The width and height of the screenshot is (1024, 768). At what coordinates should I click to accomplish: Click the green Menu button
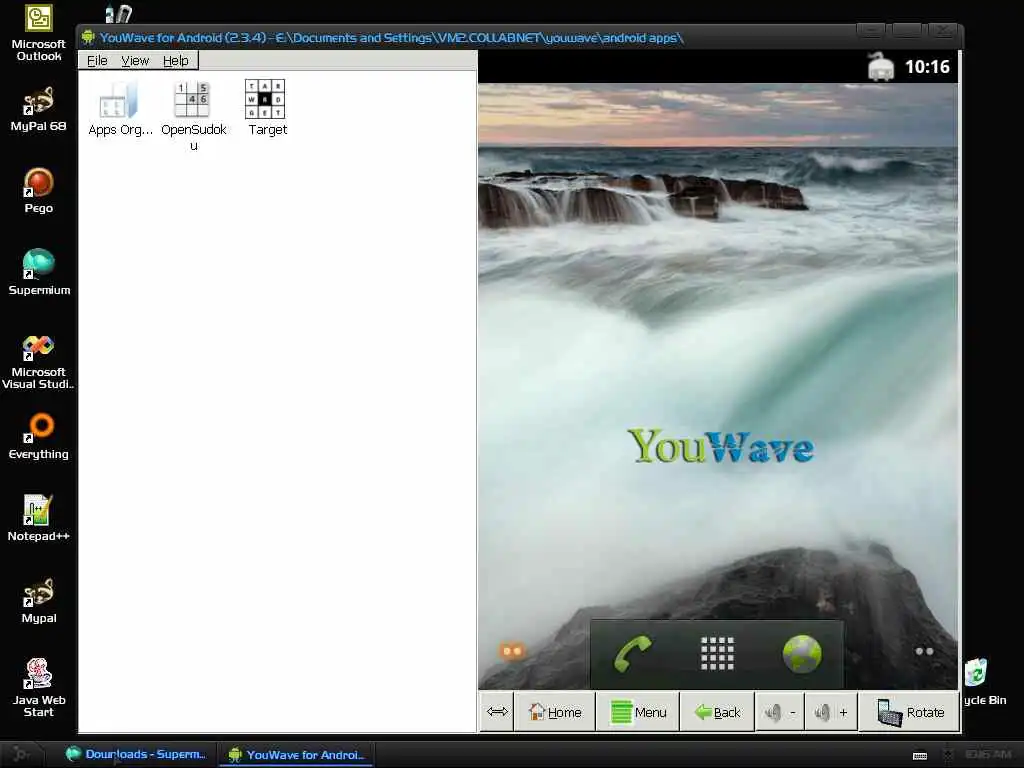point(638,712)
